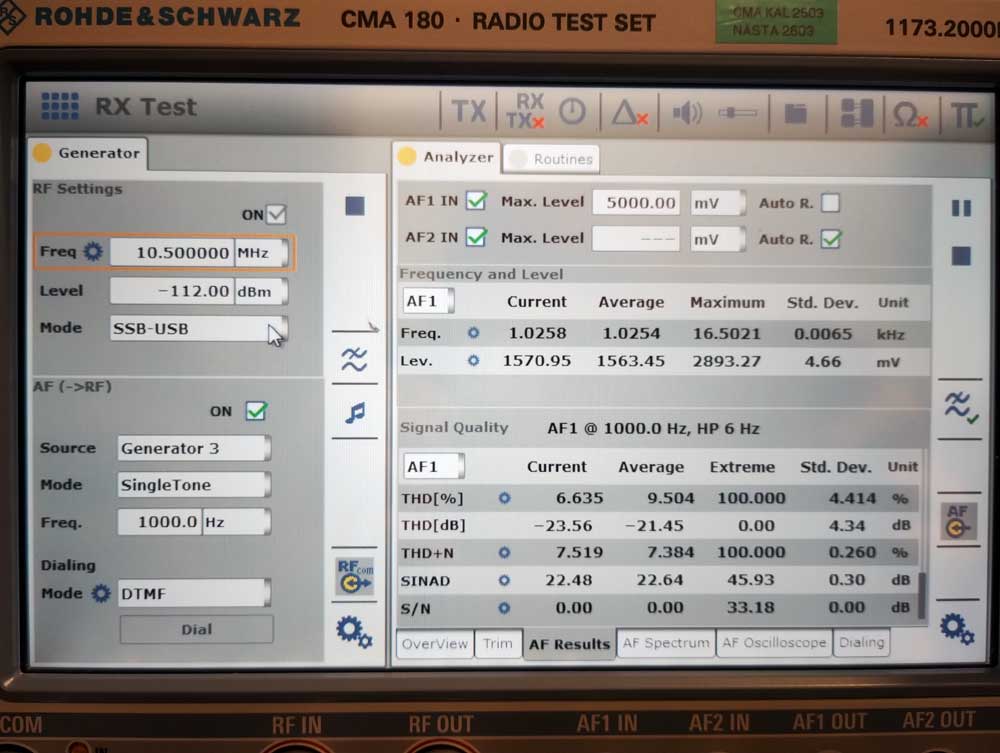Viewport: 1000px width, 753px height.
Task: Open the generator settings gear icon
Action: (x=354, y=631)
